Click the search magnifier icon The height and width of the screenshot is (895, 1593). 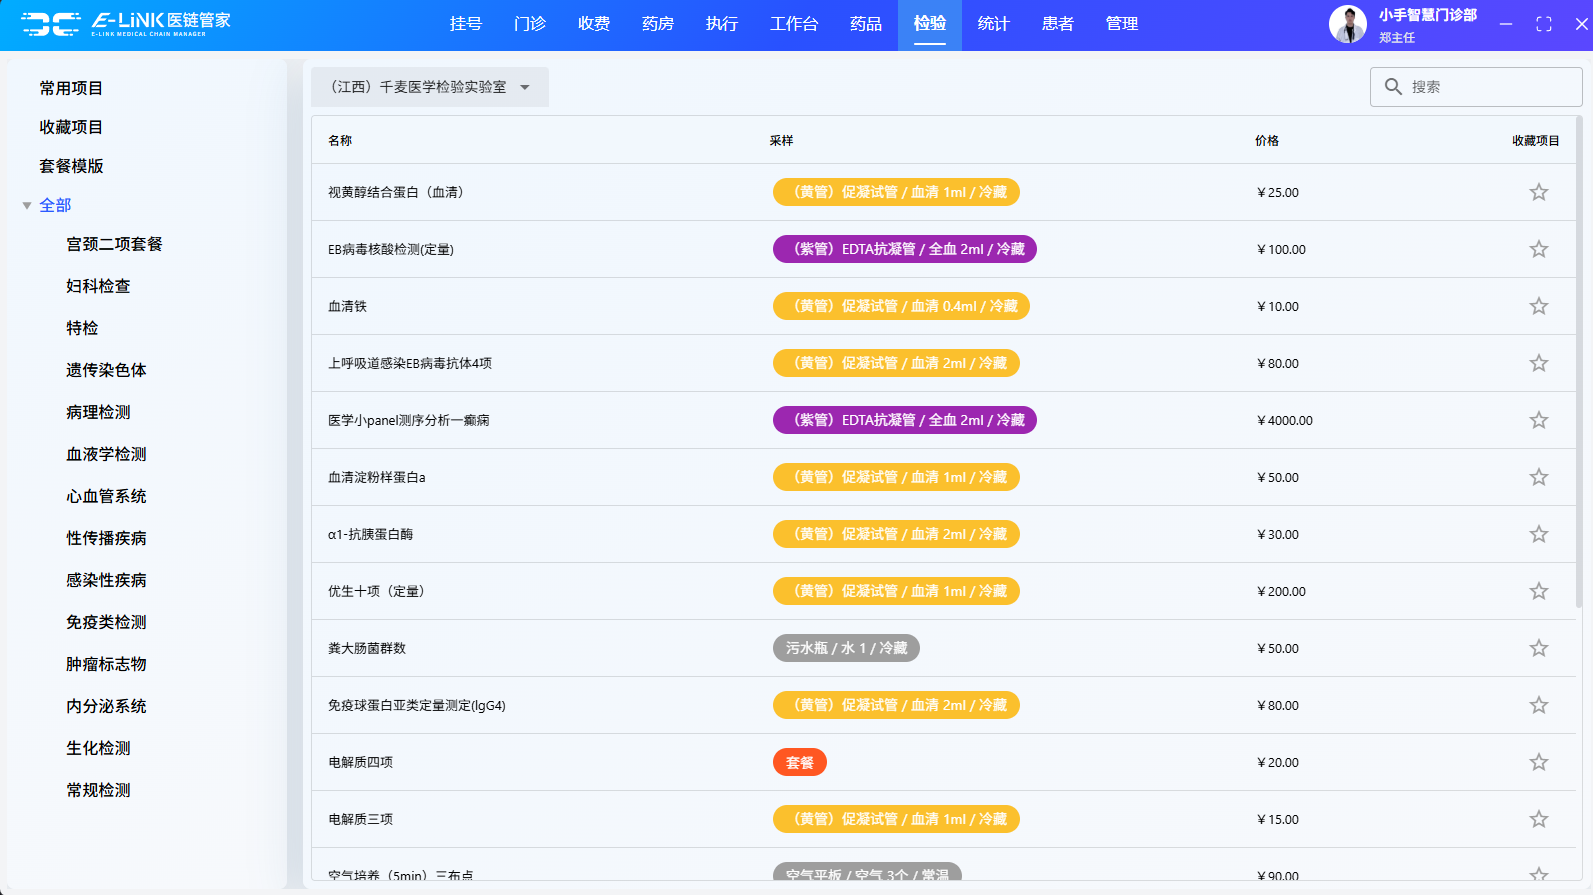1392,87
